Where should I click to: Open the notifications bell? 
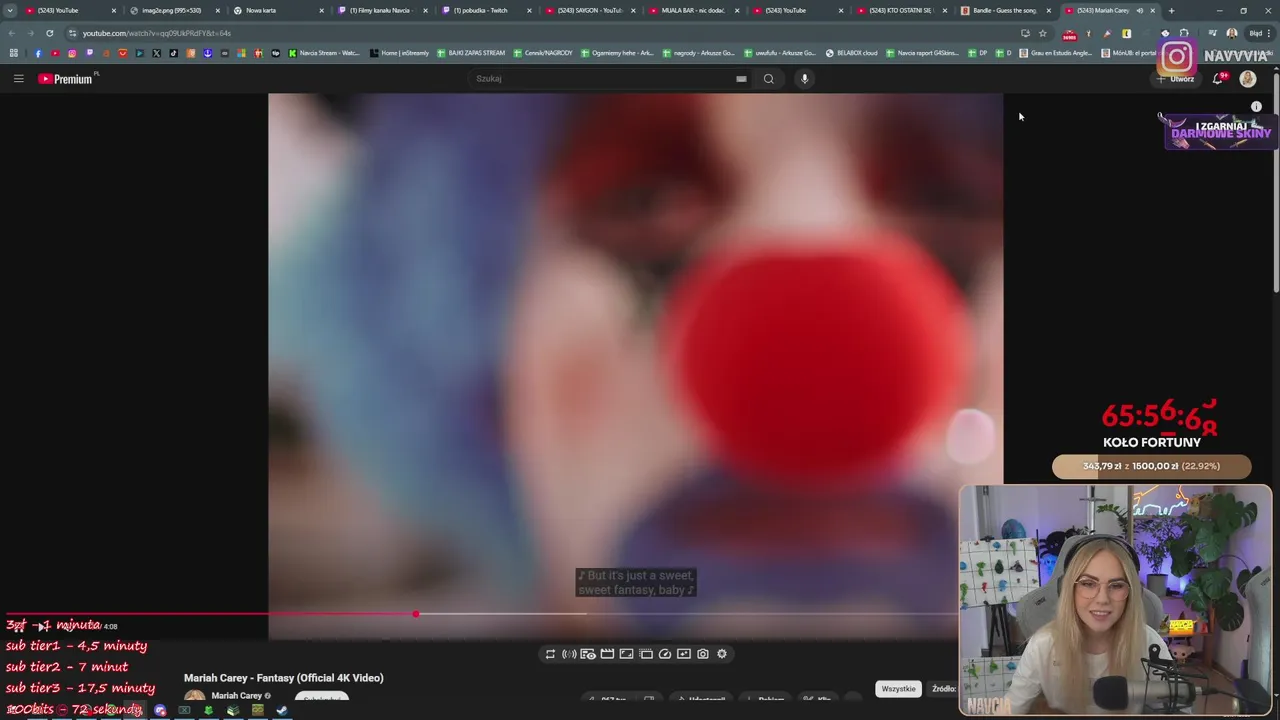point(1218,78)
